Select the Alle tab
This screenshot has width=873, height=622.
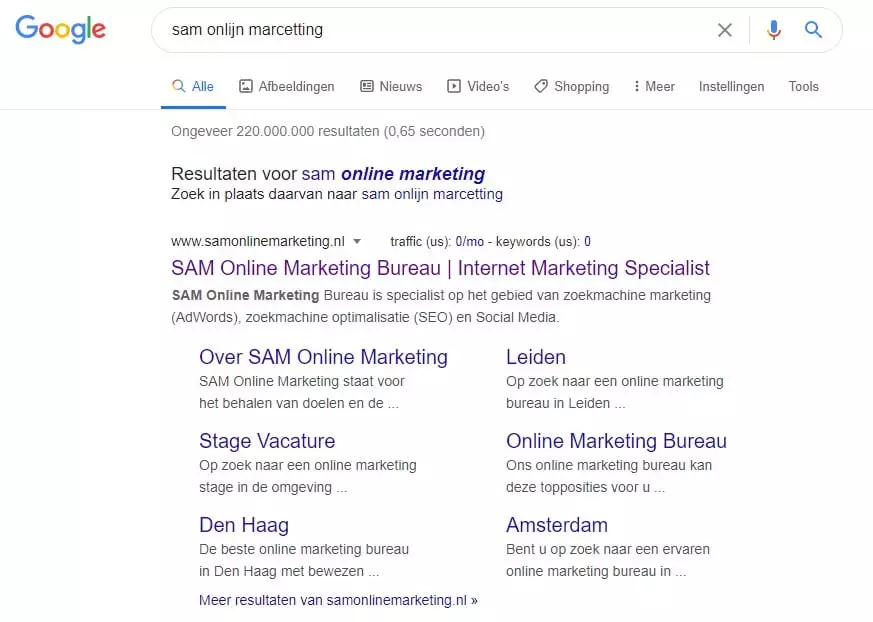pyautogui.click(x=193, y=86)
